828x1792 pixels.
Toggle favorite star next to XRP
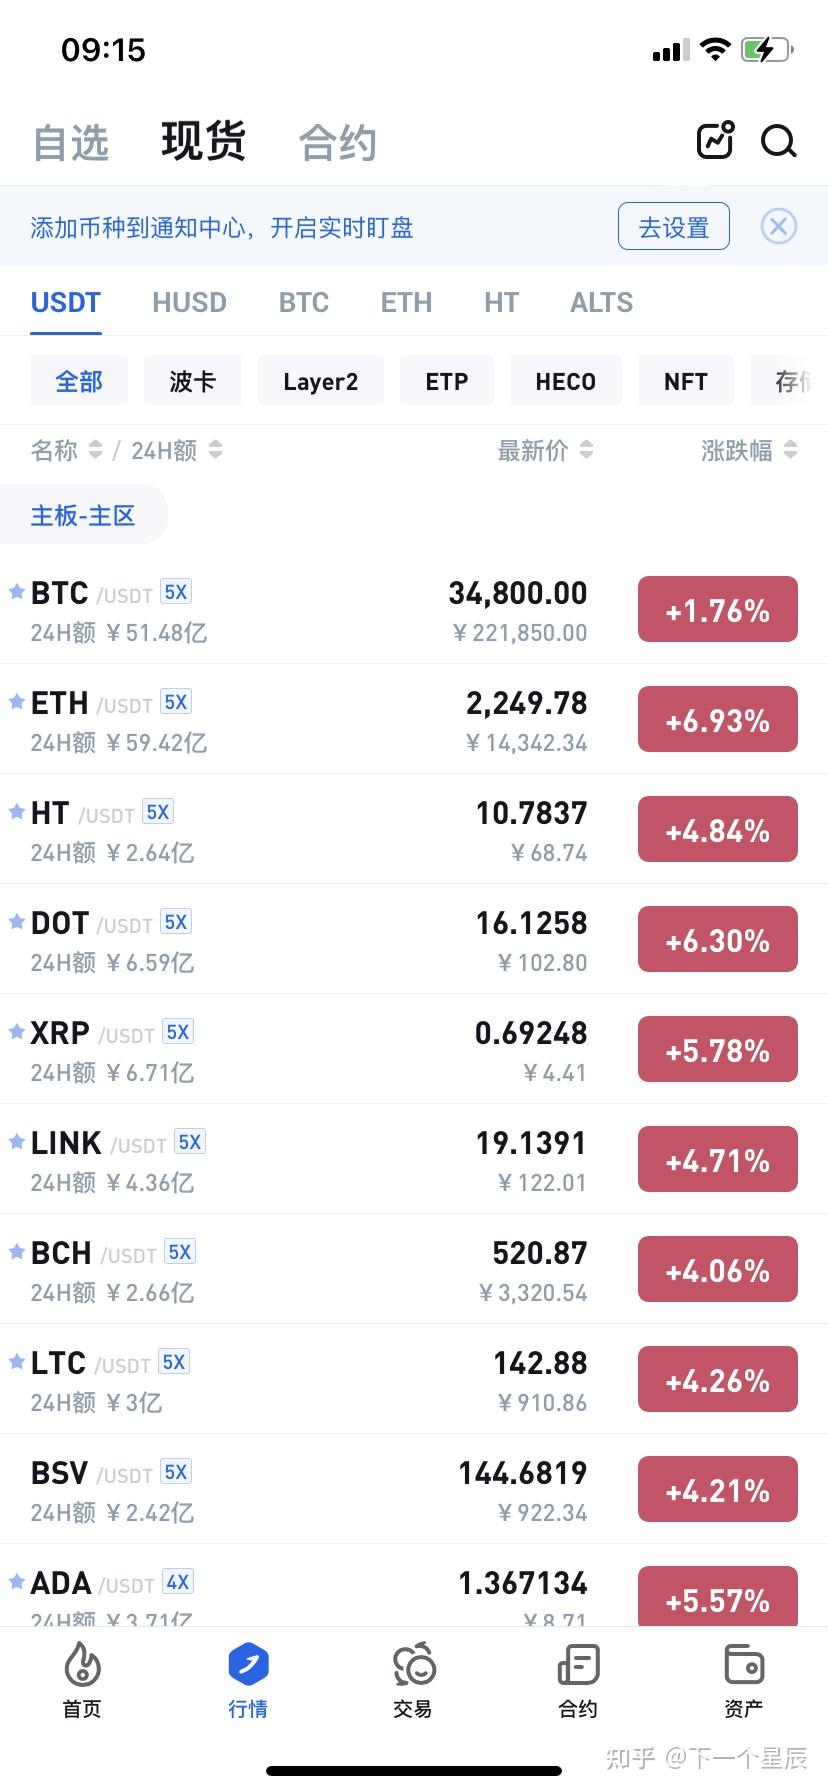16,1031
